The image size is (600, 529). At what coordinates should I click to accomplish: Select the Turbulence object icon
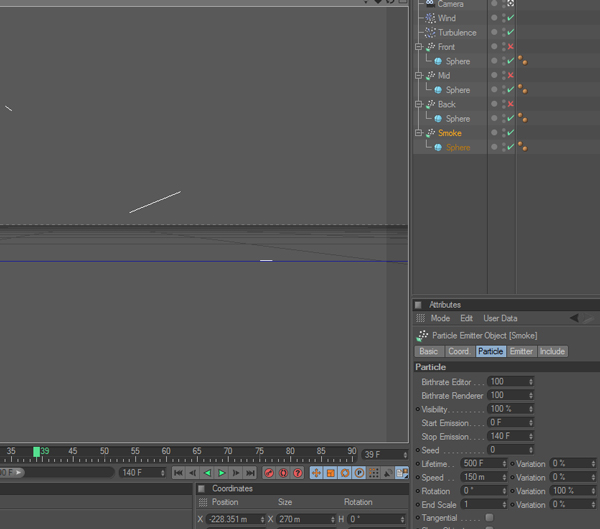point(430,33)
